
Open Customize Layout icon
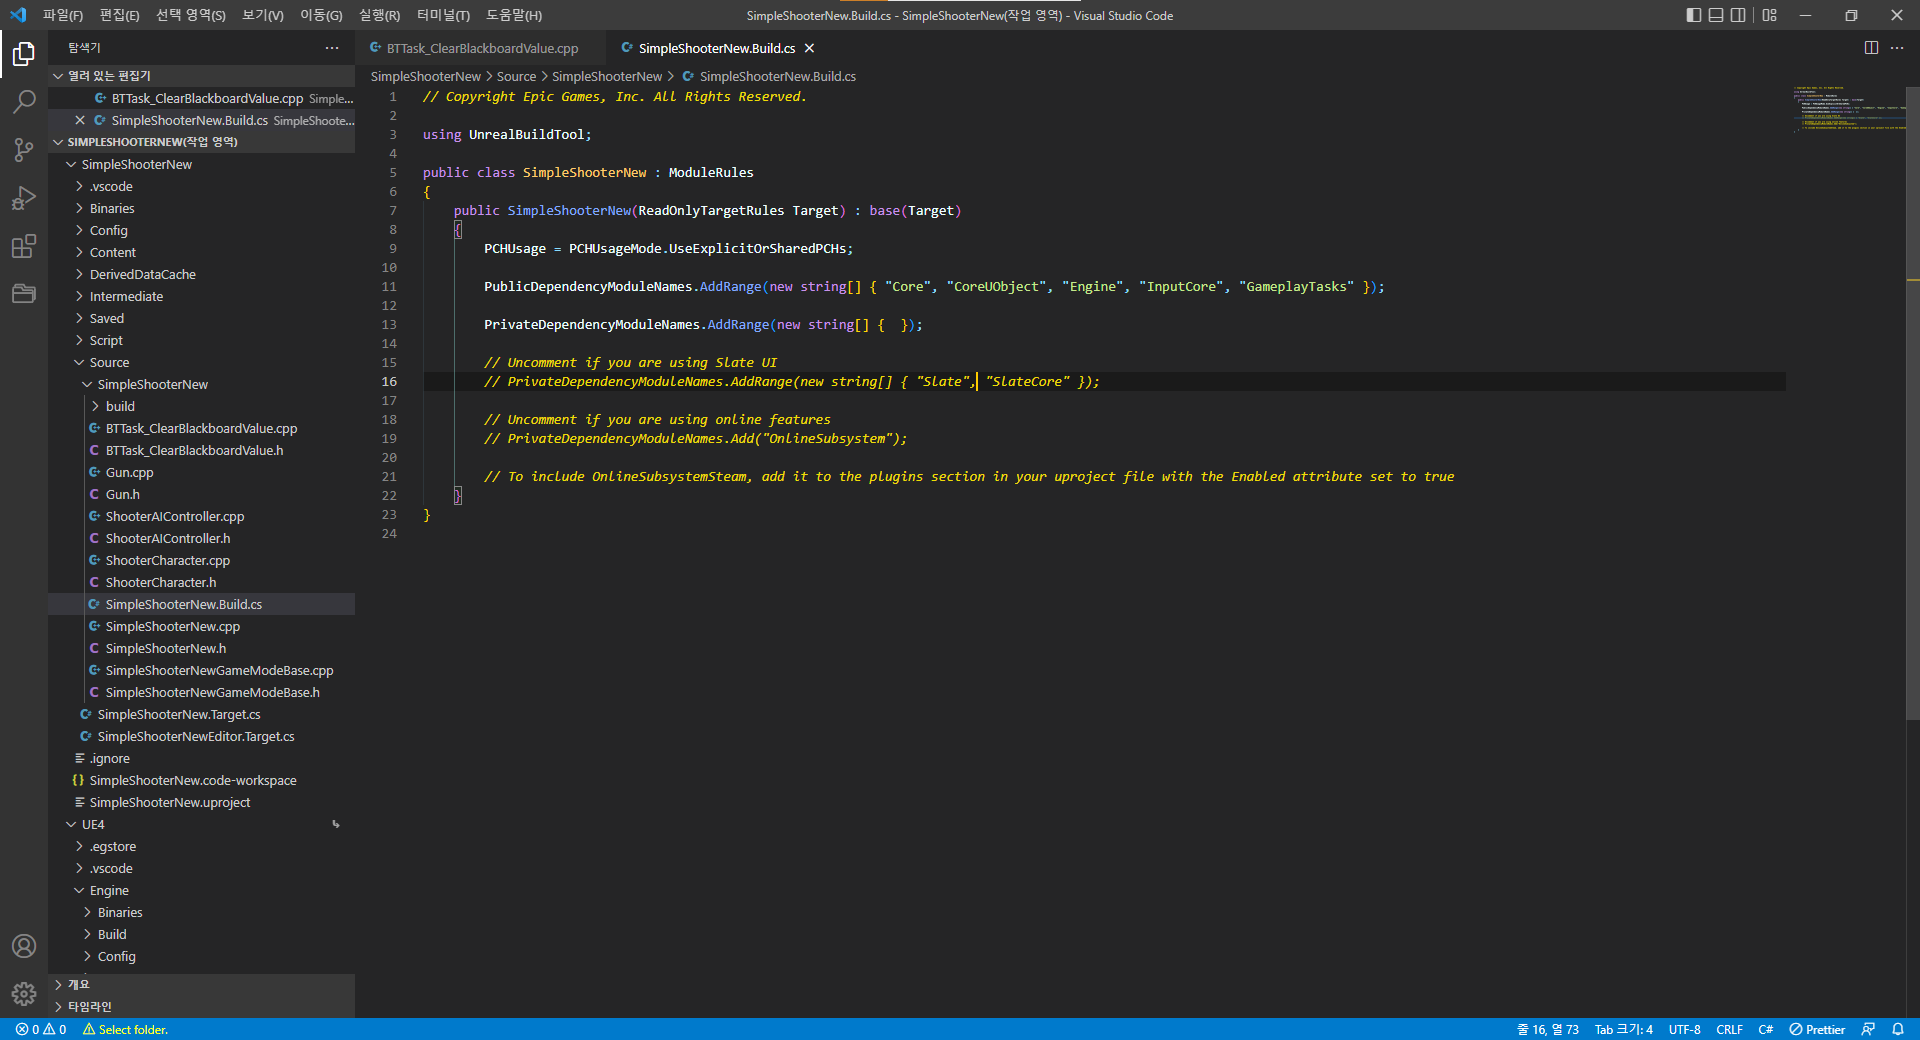coord(1770,15)
